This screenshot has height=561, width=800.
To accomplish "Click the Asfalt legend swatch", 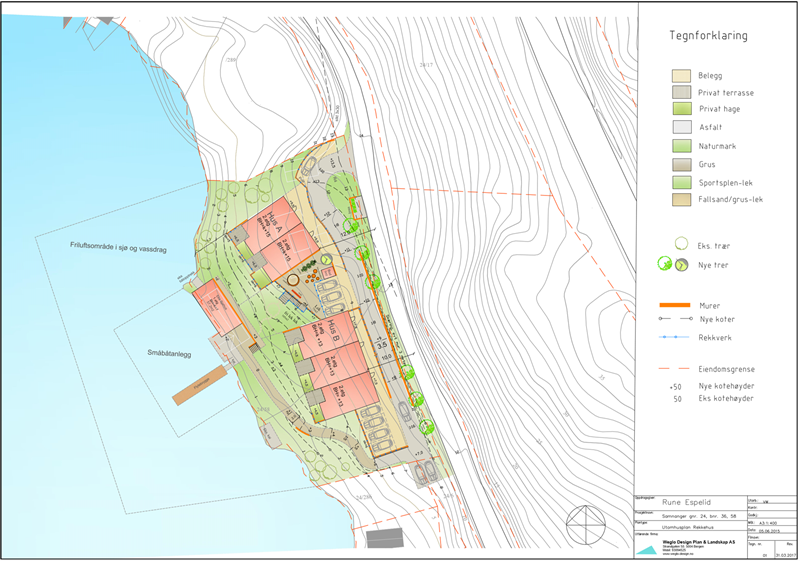I will coord(680,128).
